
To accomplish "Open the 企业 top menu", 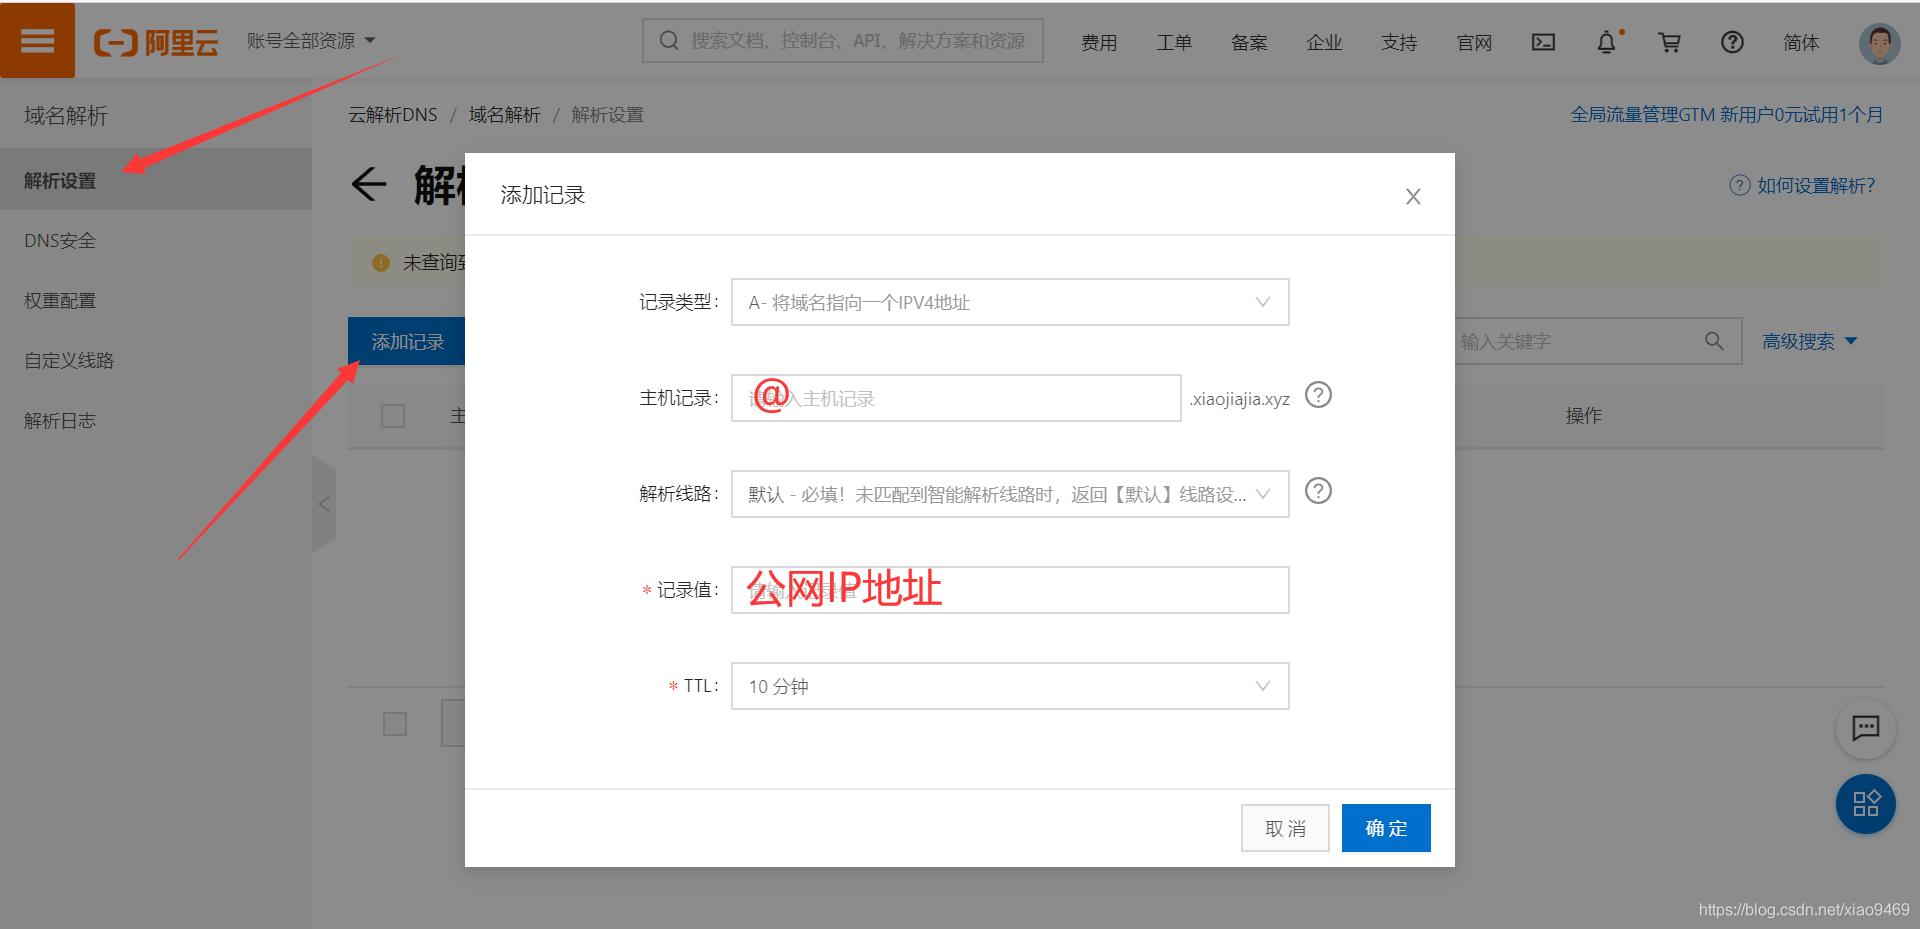I will pos(1324,42).
